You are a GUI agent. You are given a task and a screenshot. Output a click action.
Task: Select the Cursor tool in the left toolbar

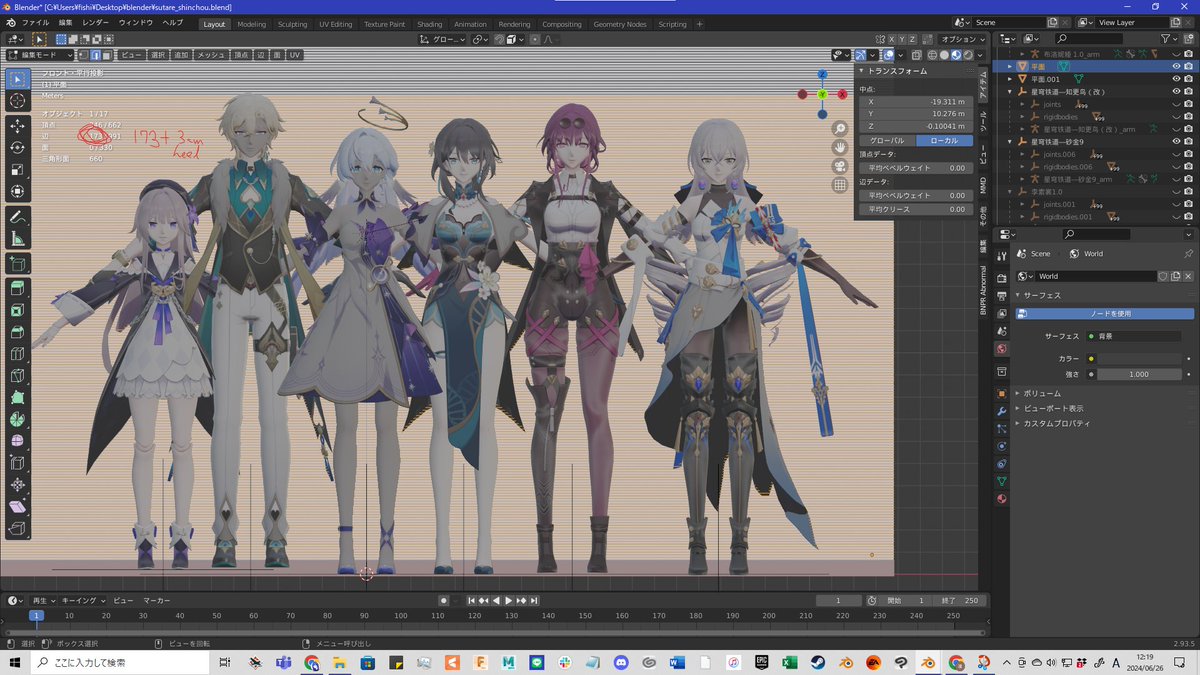[x=18, y=101]
